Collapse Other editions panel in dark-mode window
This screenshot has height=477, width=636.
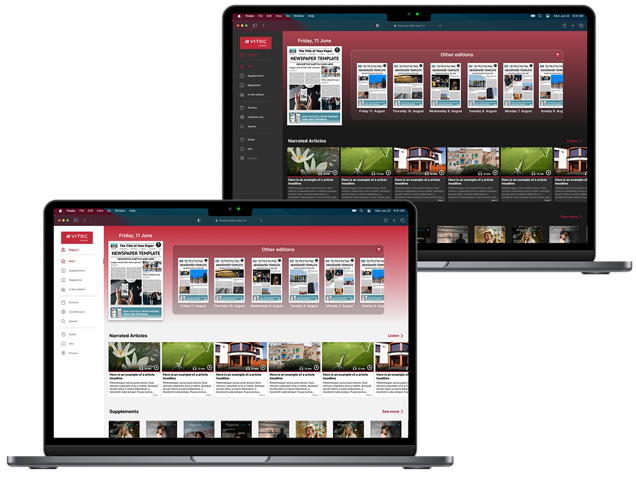point(557,55)
